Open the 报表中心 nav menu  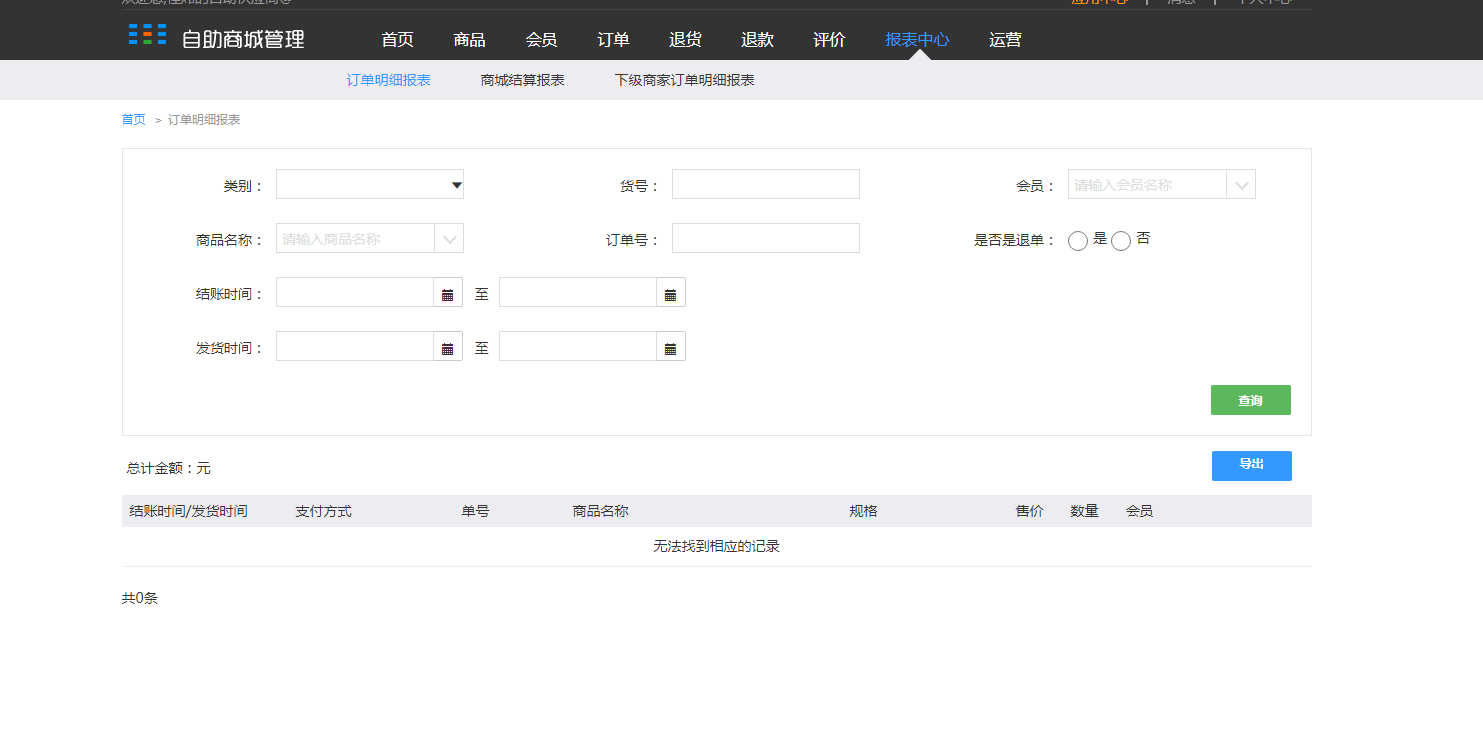click(x=917, y=40)
